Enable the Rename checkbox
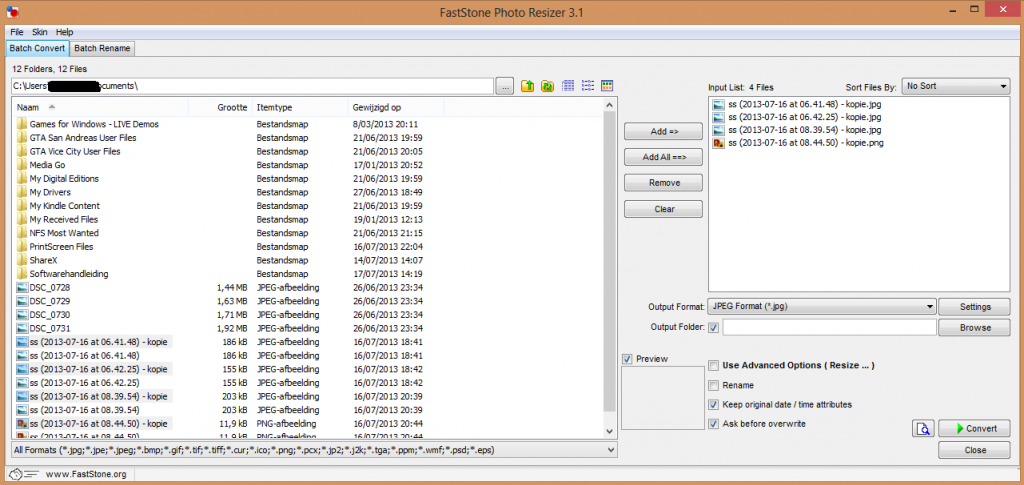Viewport: 1024px width, 485px height. coord(714,385)
